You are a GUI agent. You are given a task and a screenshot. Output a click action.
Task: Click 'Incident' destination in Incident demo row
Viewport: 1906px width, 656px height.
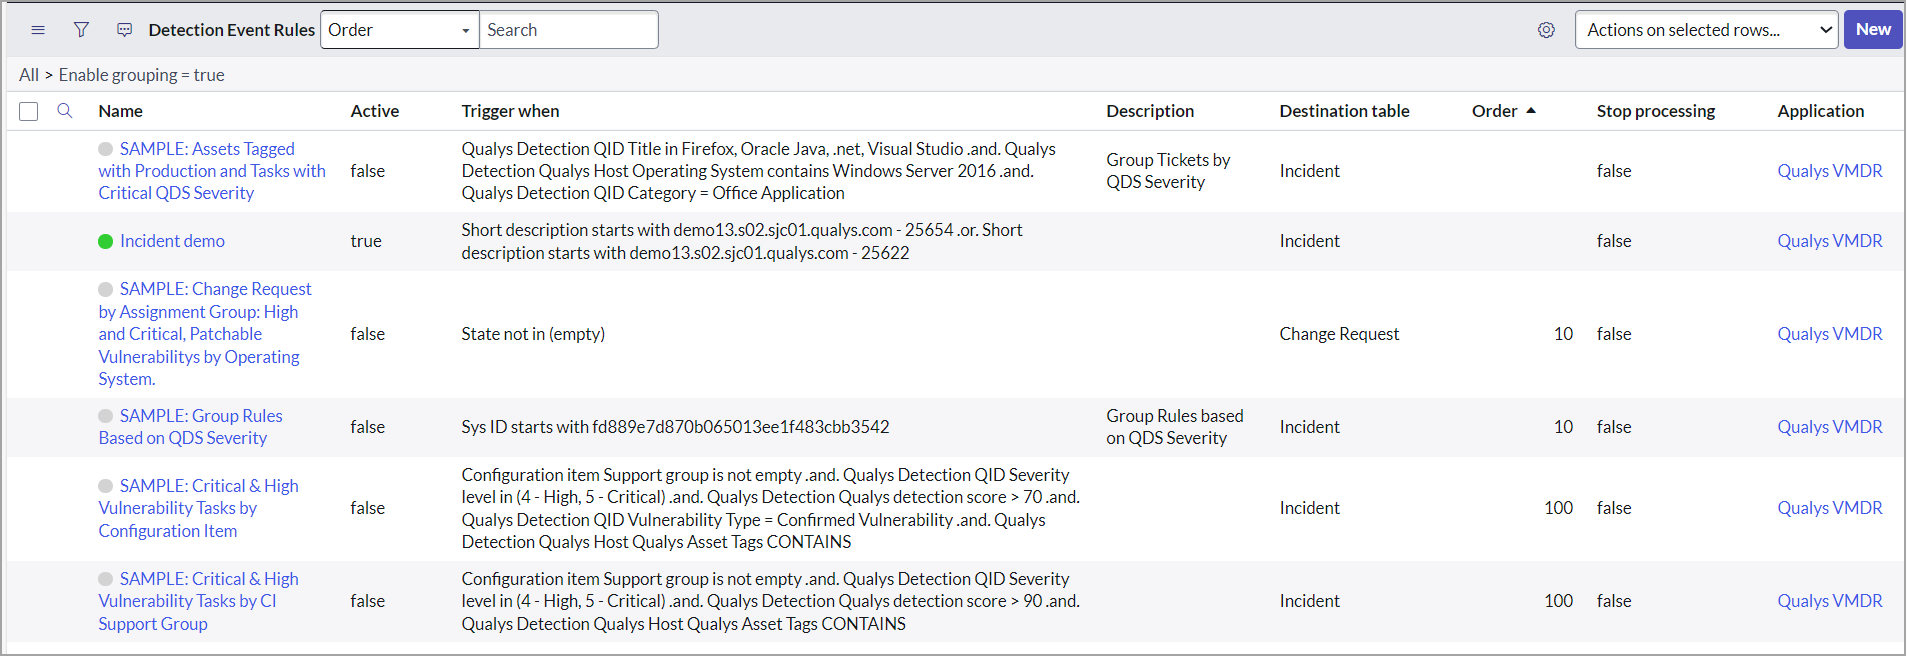[1309, 241]
